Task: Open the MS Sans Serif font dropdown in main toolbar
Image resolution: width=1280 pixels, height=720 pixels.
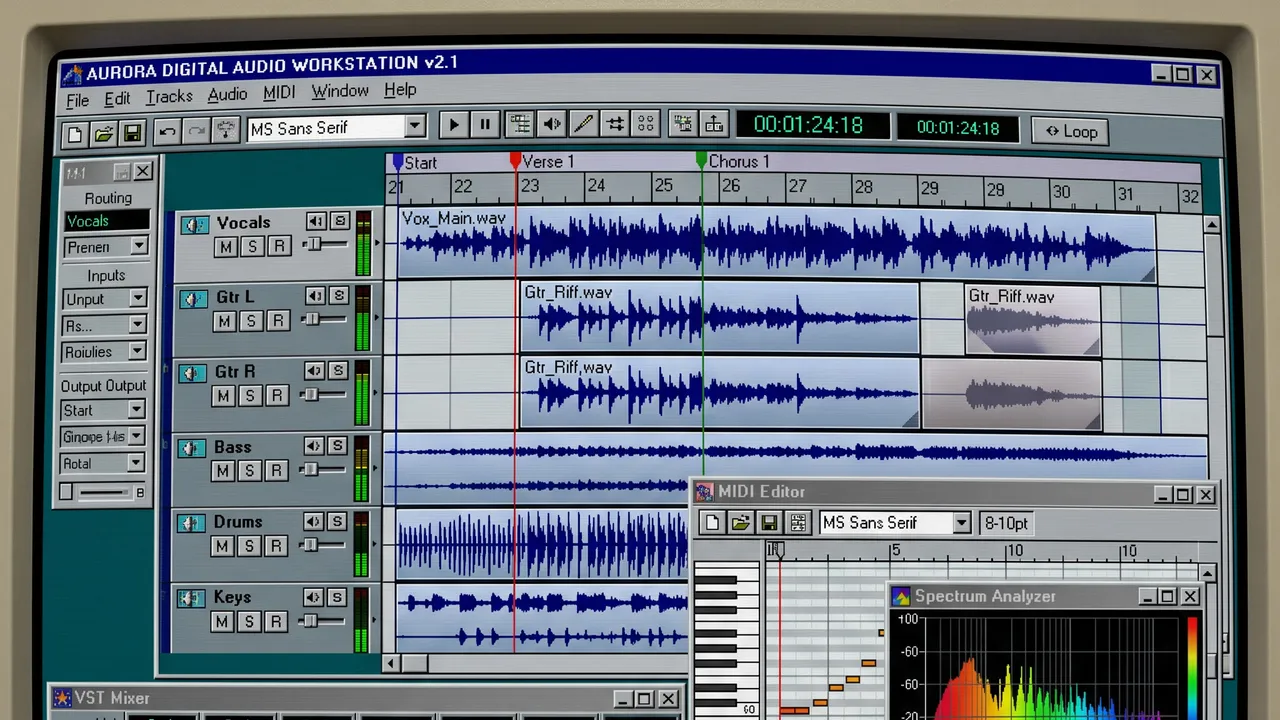Action: (414, 127)
